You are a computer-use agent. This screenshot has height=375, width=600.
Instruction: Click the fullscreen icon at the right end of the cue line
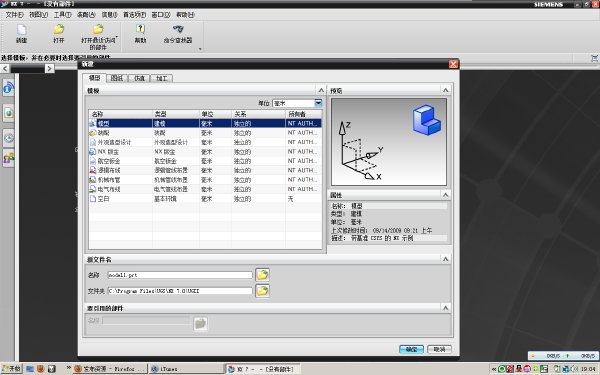594,58
